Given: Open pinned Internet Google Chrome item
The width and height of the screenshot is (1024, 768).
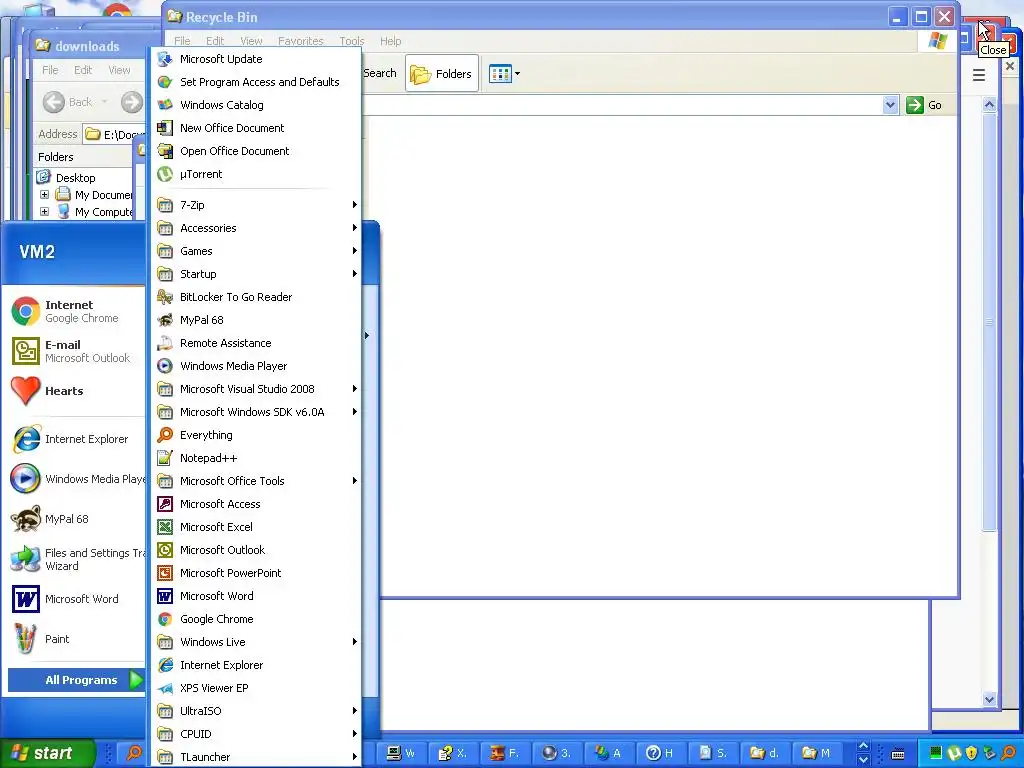Looking at the screenshot, I should tap(77, 312).
